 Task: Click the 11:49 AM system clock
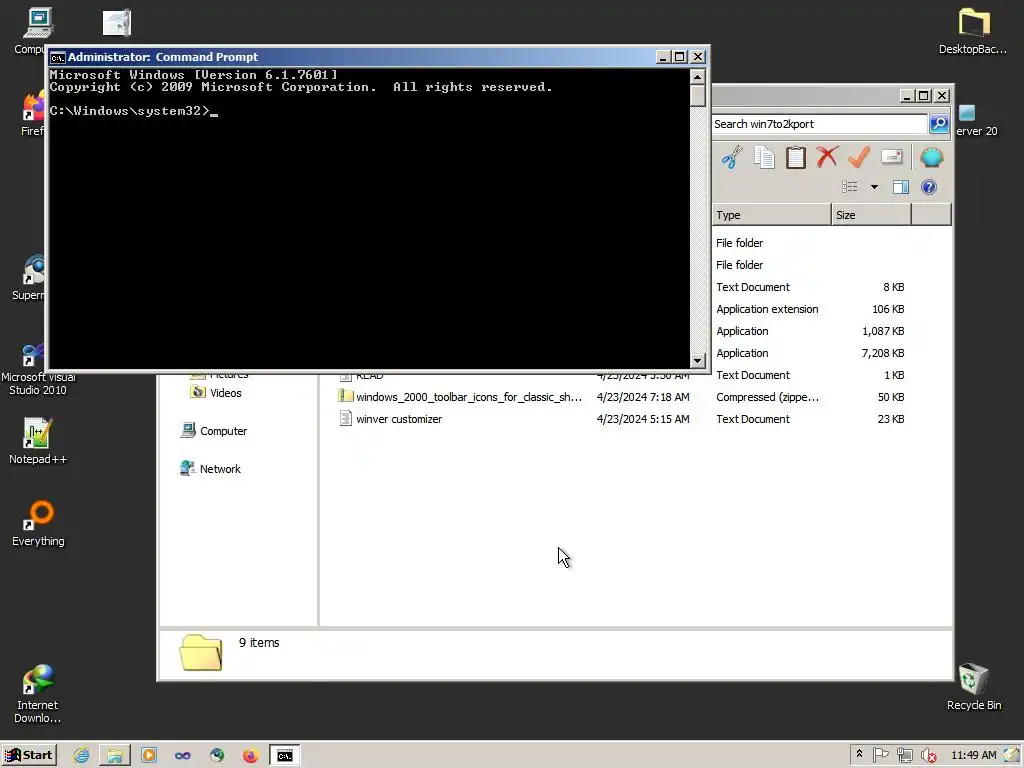point(974,755)
